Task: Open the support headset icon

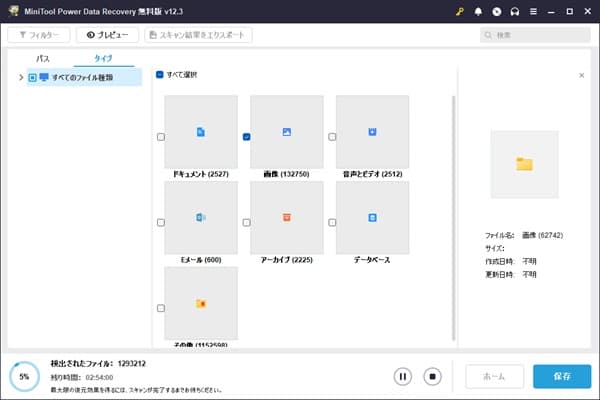Action: click(x=515, y=11)
